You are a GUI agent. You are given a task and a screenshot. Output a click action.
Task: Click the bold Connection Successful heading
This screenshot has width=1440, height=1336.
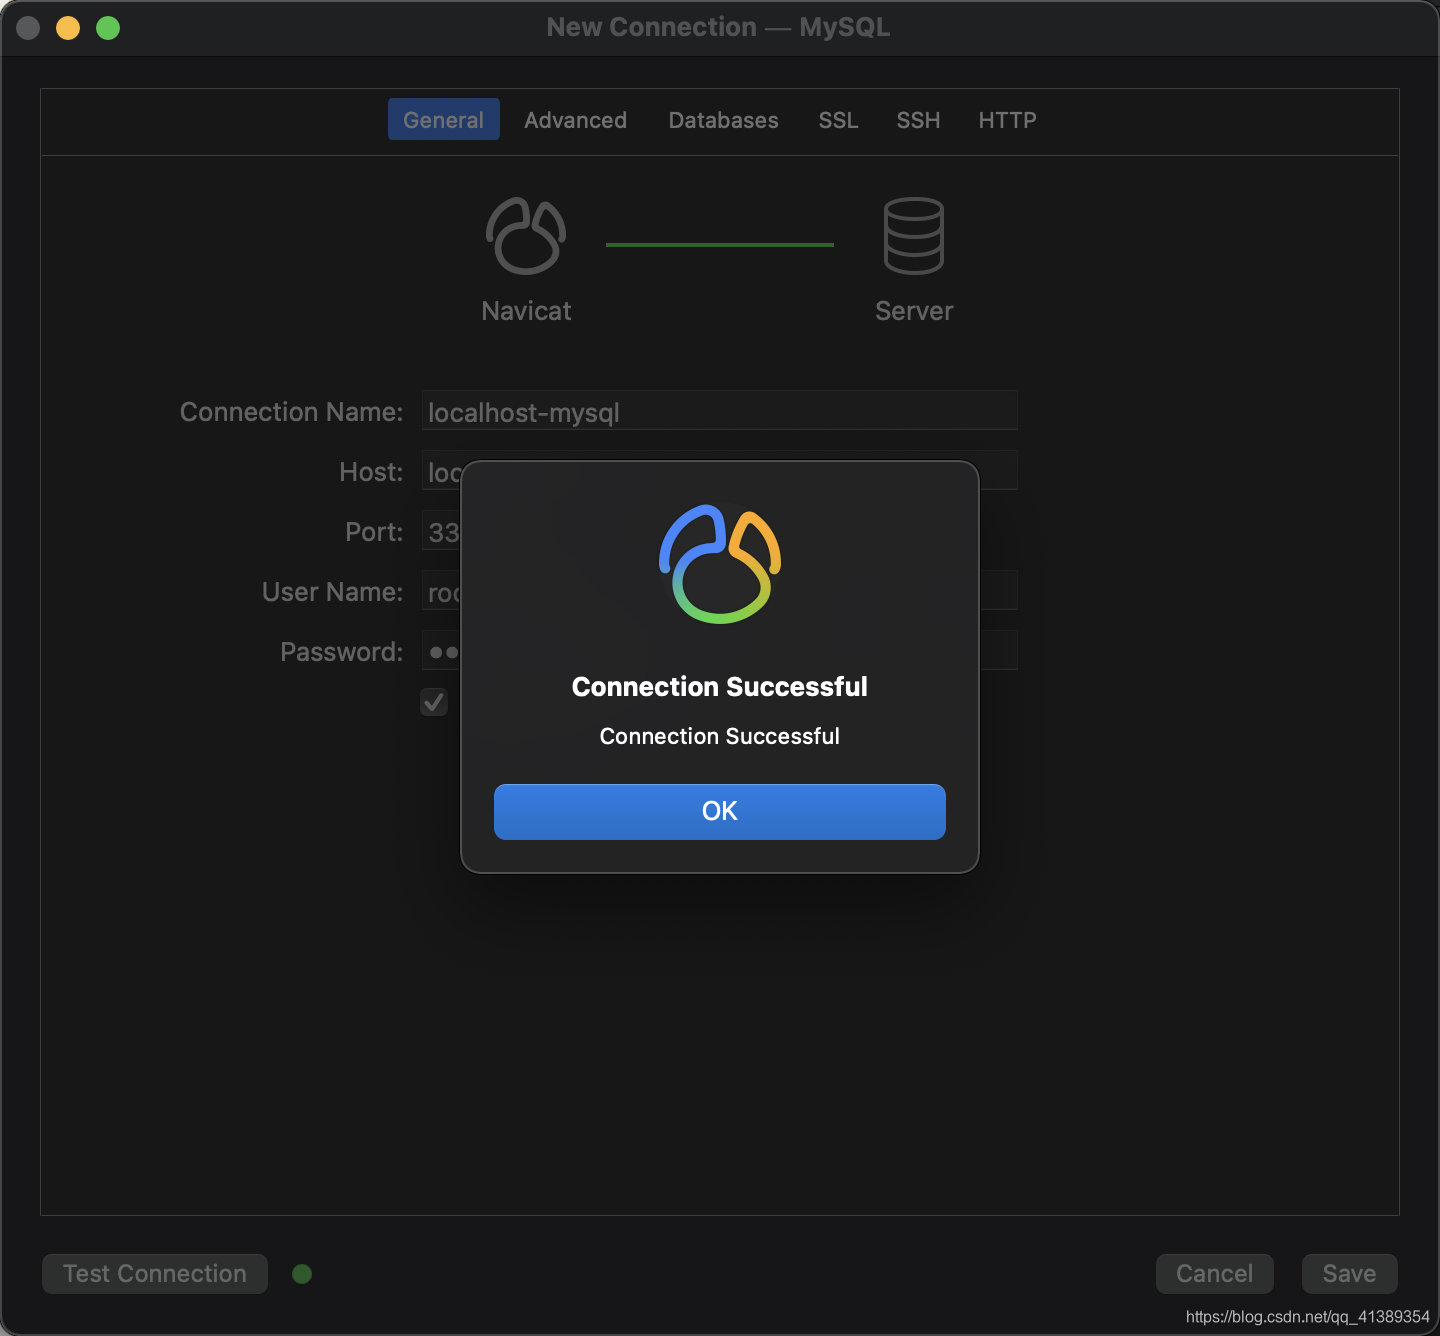pyautogui.click(x=720, y=687)
